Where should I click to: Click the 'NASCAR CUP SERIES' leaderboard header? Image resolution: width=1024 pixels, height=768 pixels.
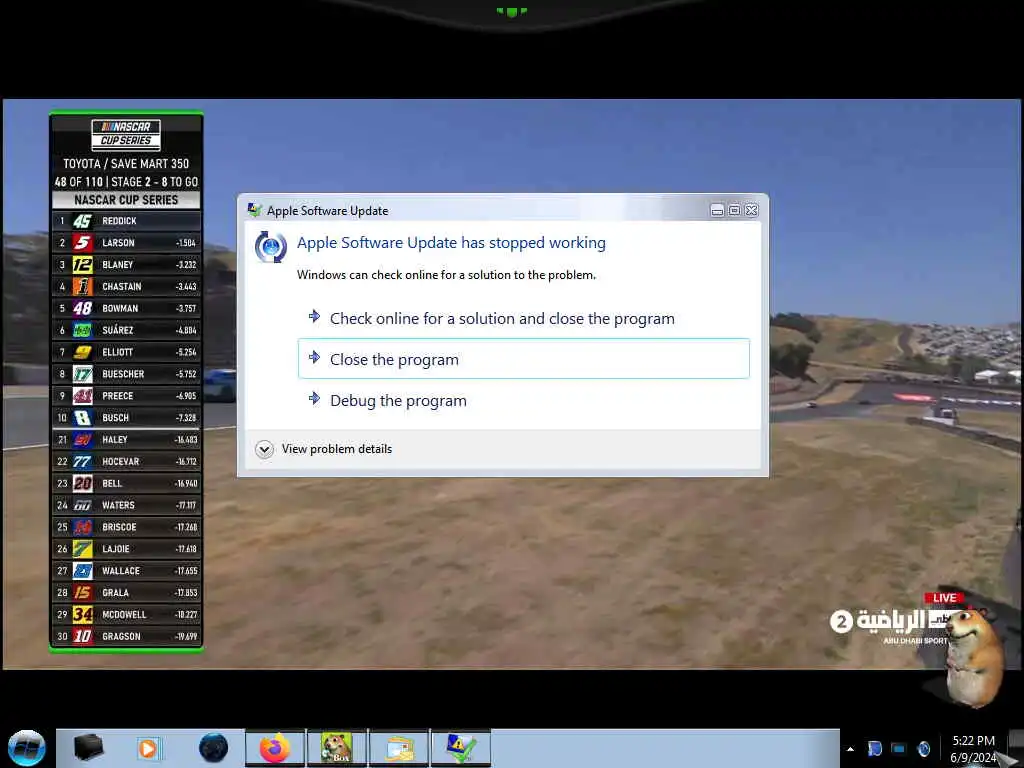pyautogui.click(x=126, y=200)
